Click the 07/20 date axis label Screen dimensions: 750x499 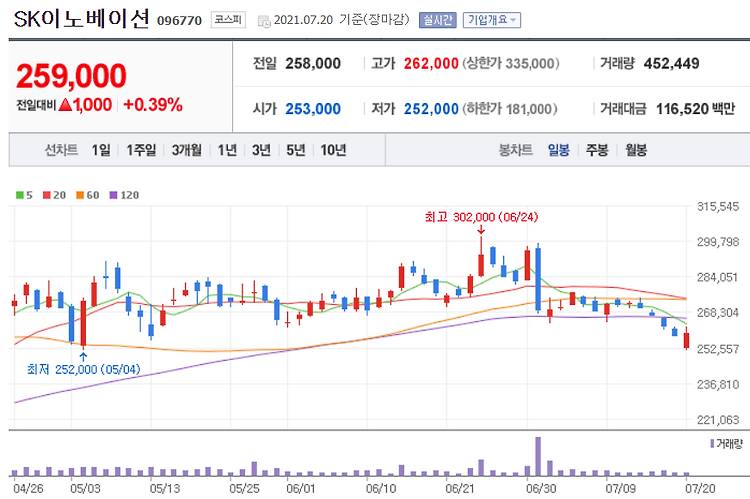pyautogui.click(x=700, y=488)
